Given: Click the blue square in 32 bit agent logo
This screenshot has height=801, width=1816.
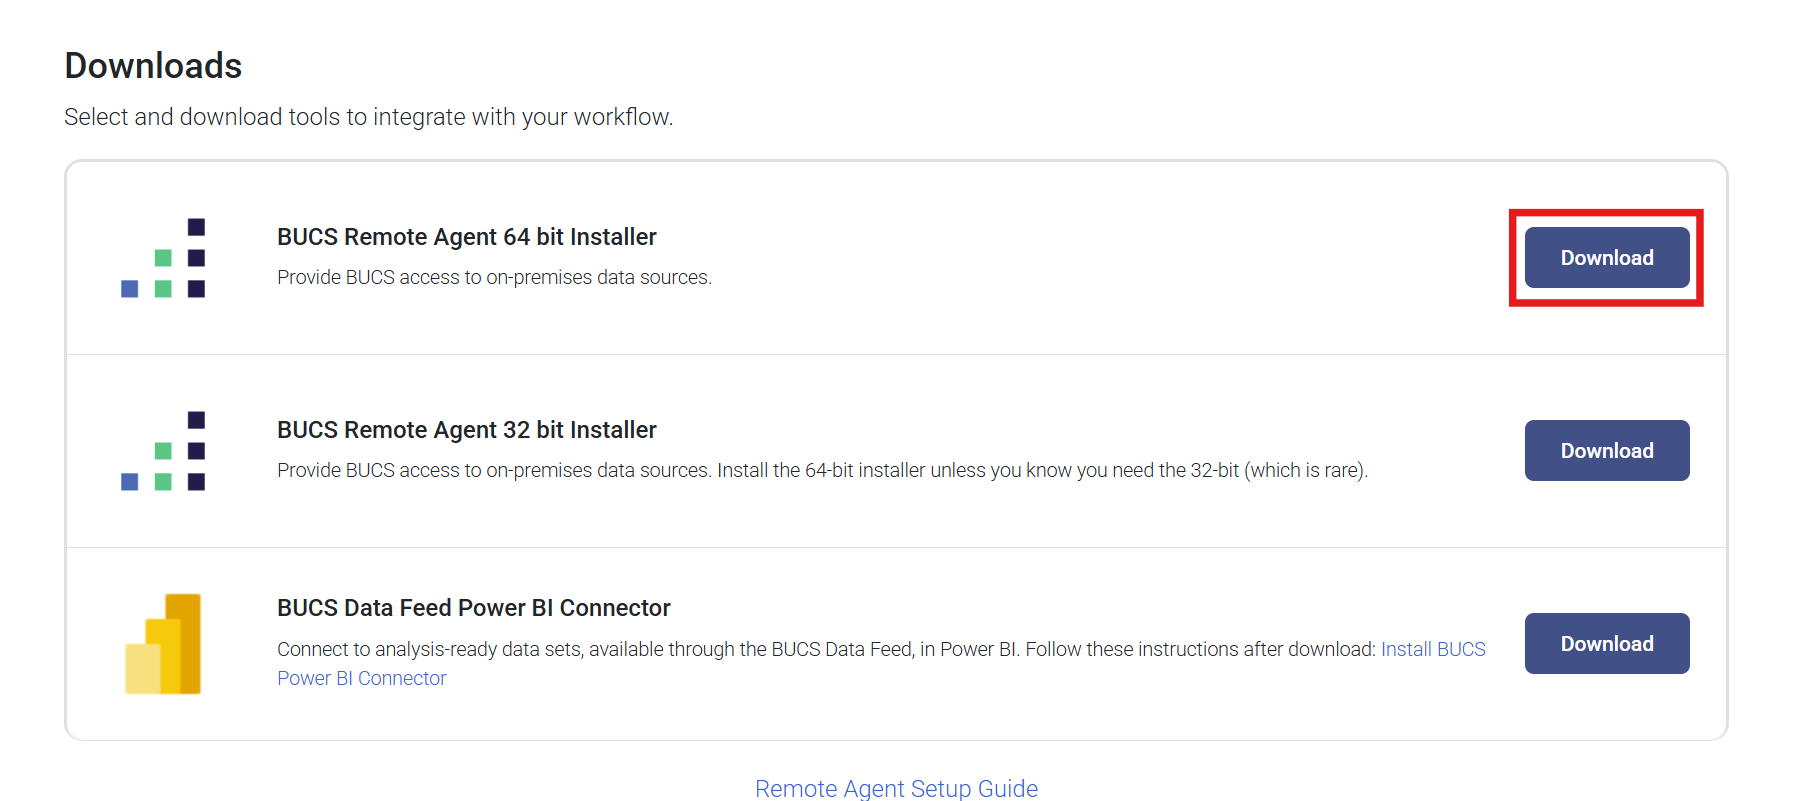Looking at the screenshot, I should (130, 482).
